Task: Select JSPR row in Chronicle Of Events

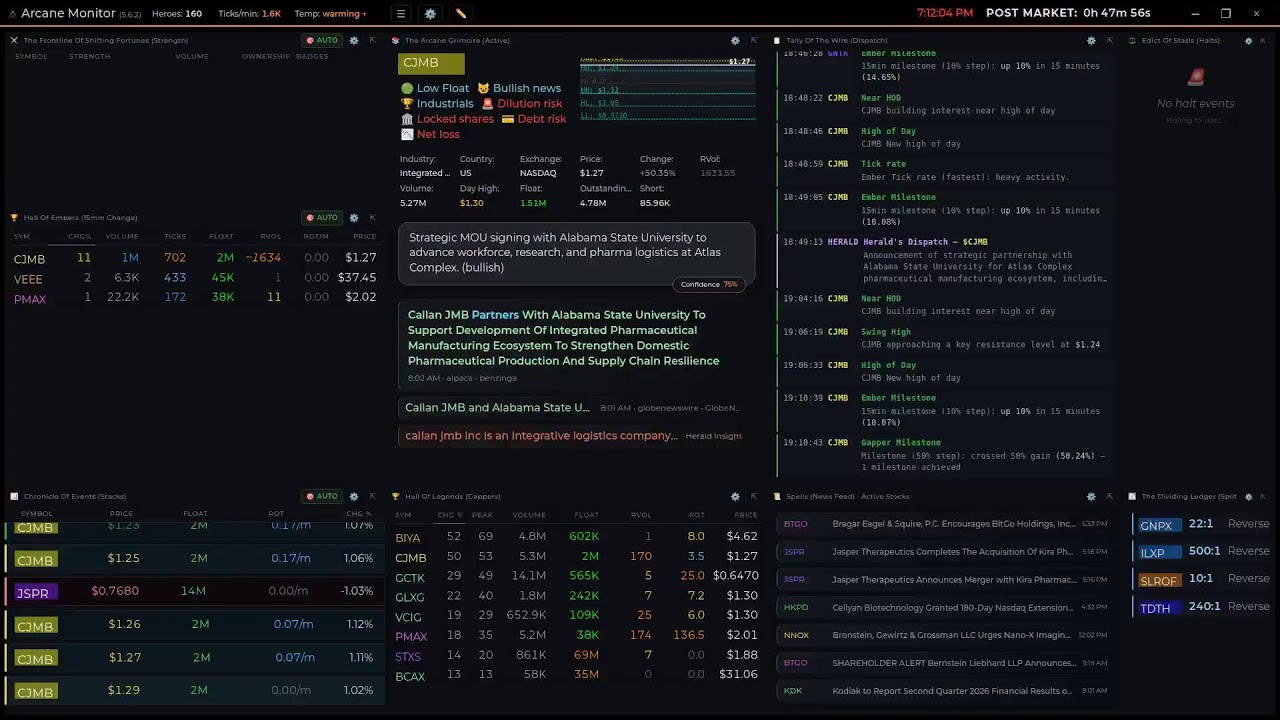Action: 195,591
